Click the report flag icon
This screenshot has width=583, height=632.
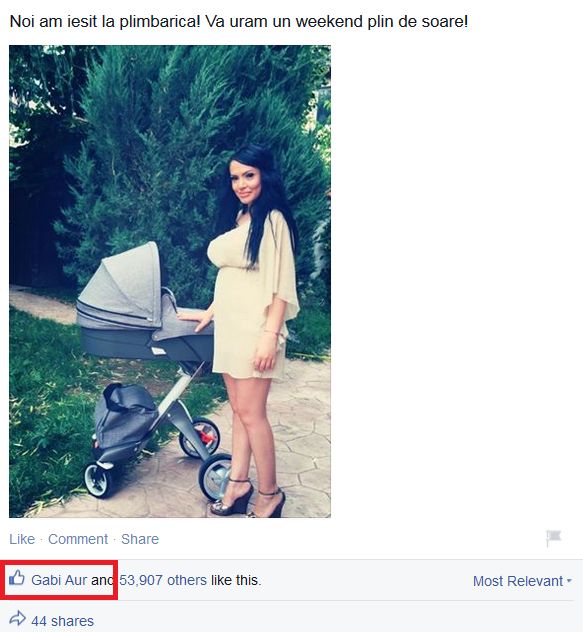click(554, 538)
